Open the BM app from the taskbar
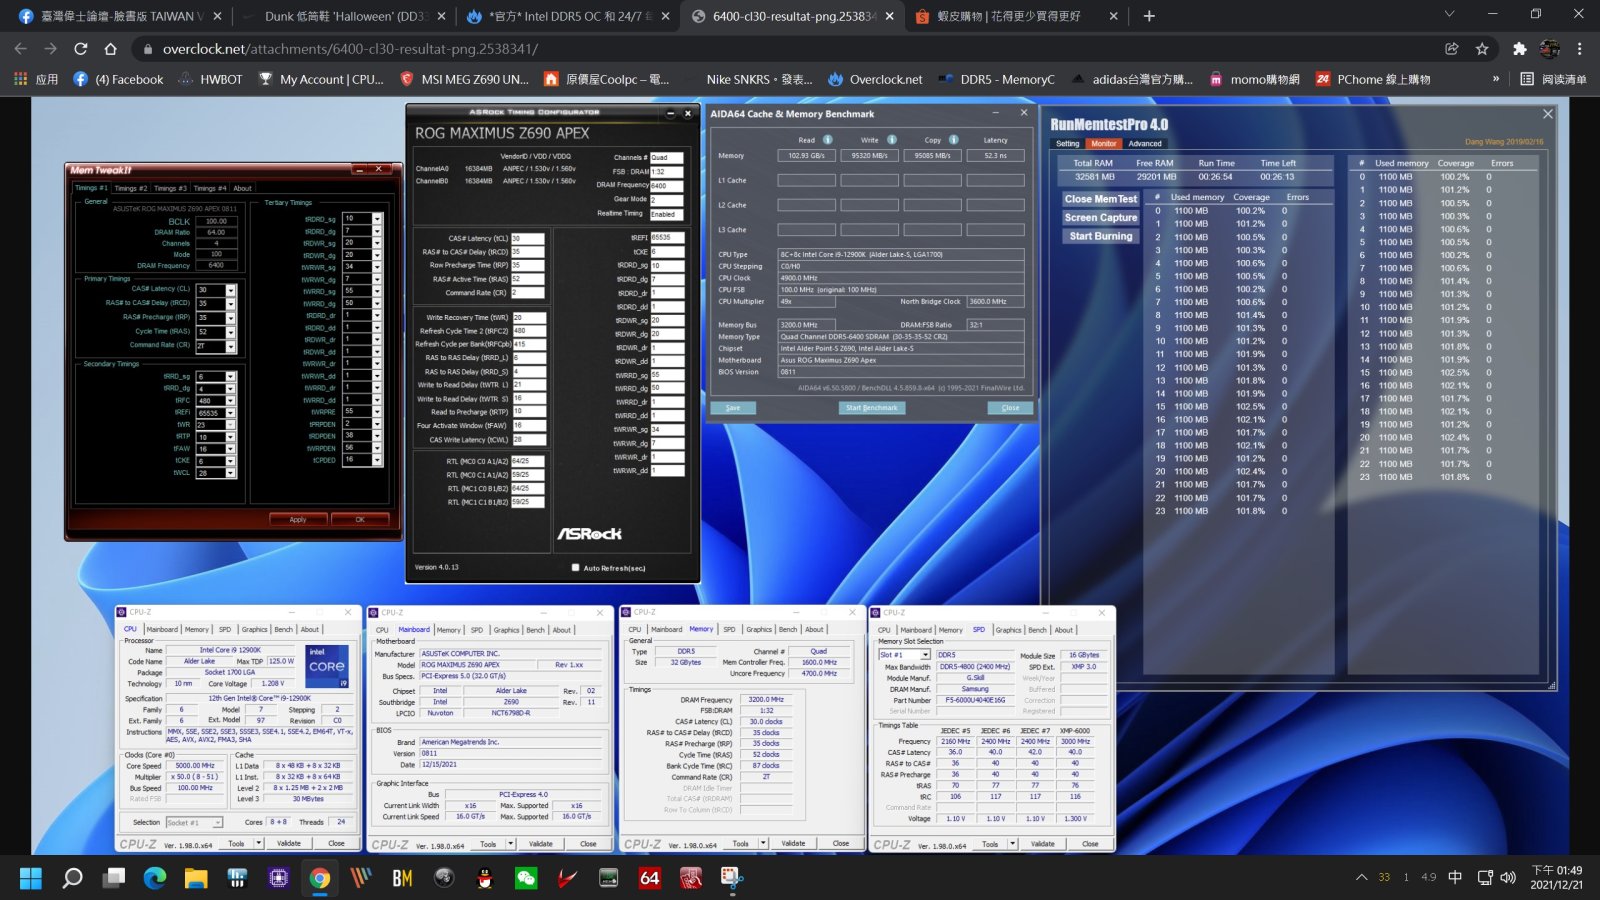This screenshot has width=1600, height=900. tap(402, 878)
